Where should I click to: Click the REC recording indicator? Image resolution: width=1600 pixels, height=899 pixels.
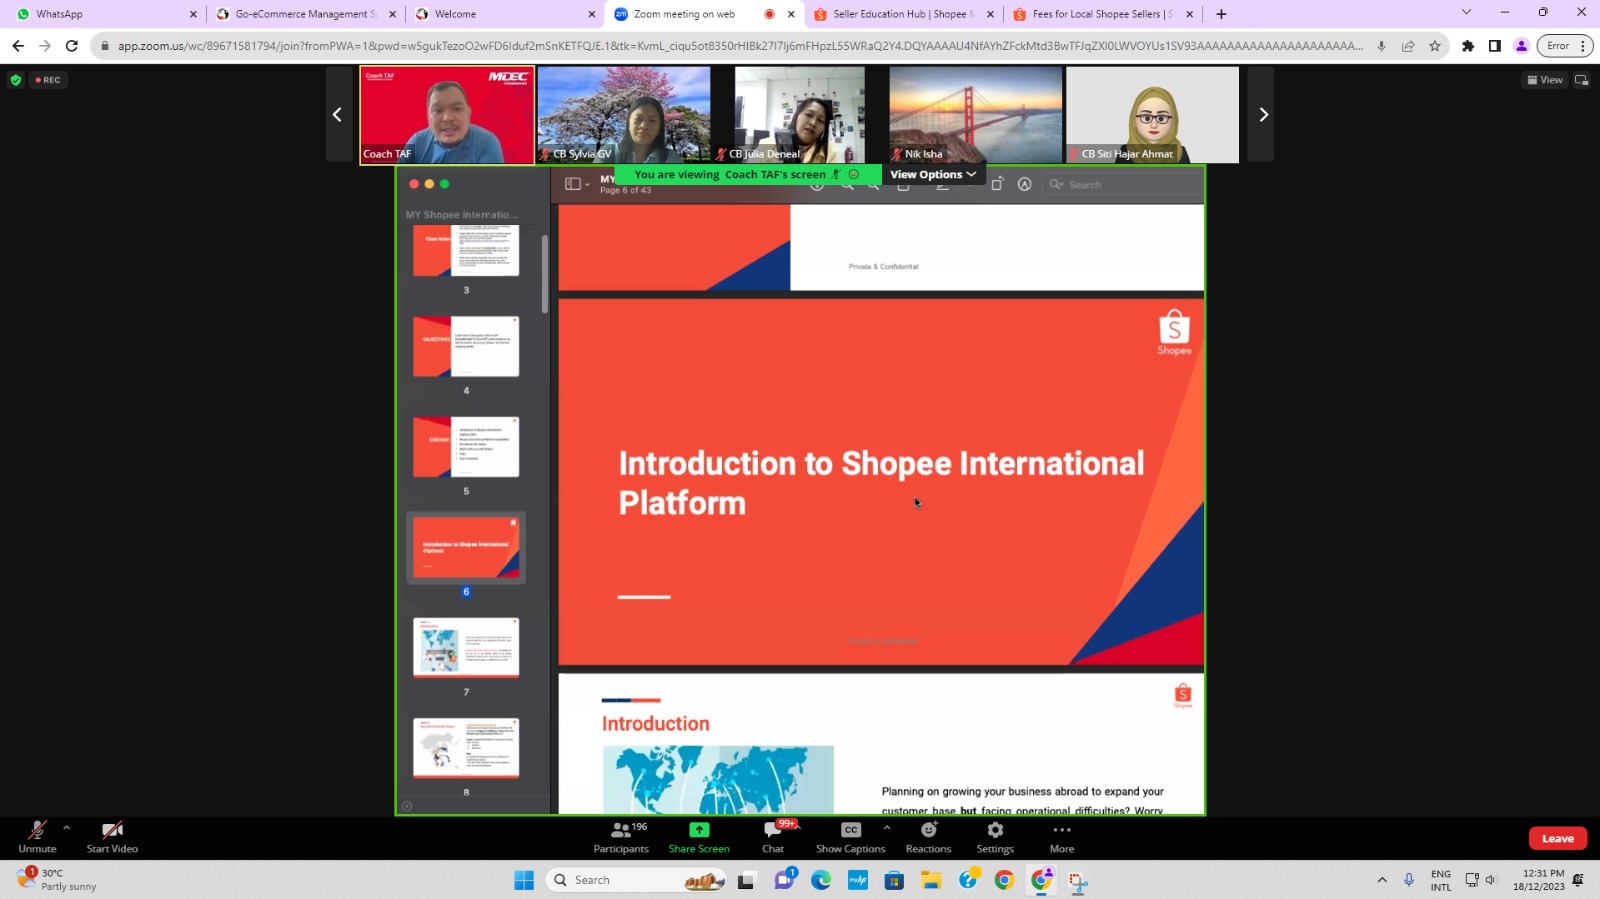pyautogui.click(x=48, y=80)
